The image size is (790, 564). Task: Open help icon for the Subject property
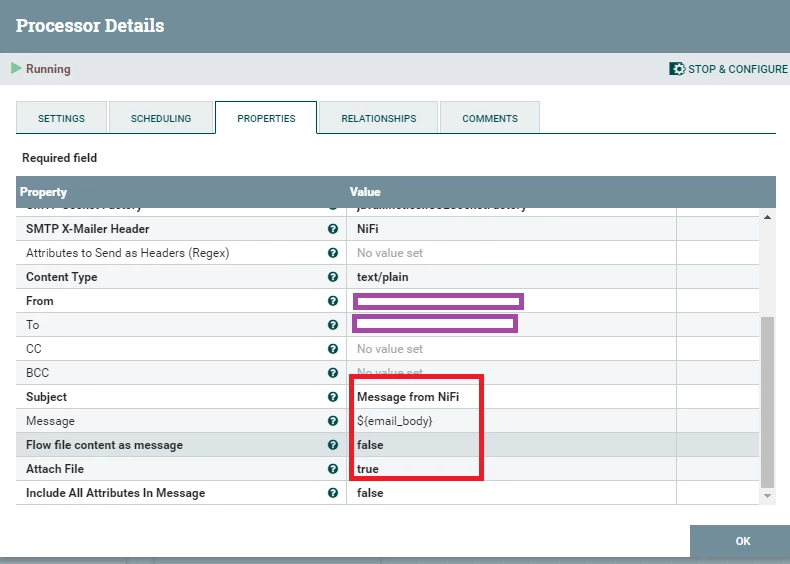click(x=333, y=397)
